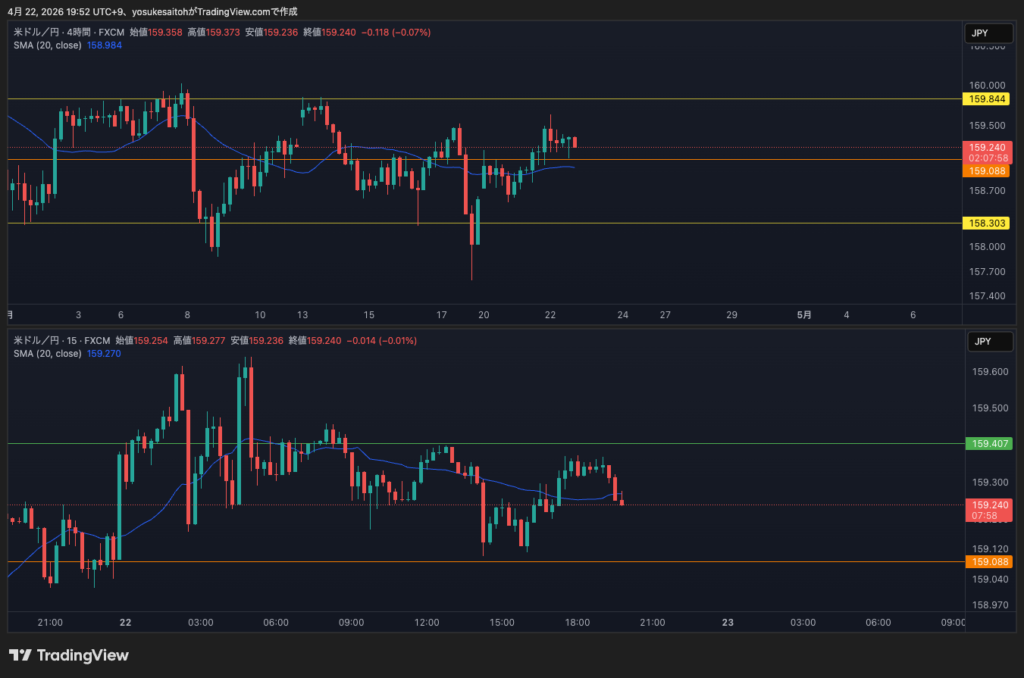Click the 5月 date marker on upper time axis

point(805,314)
